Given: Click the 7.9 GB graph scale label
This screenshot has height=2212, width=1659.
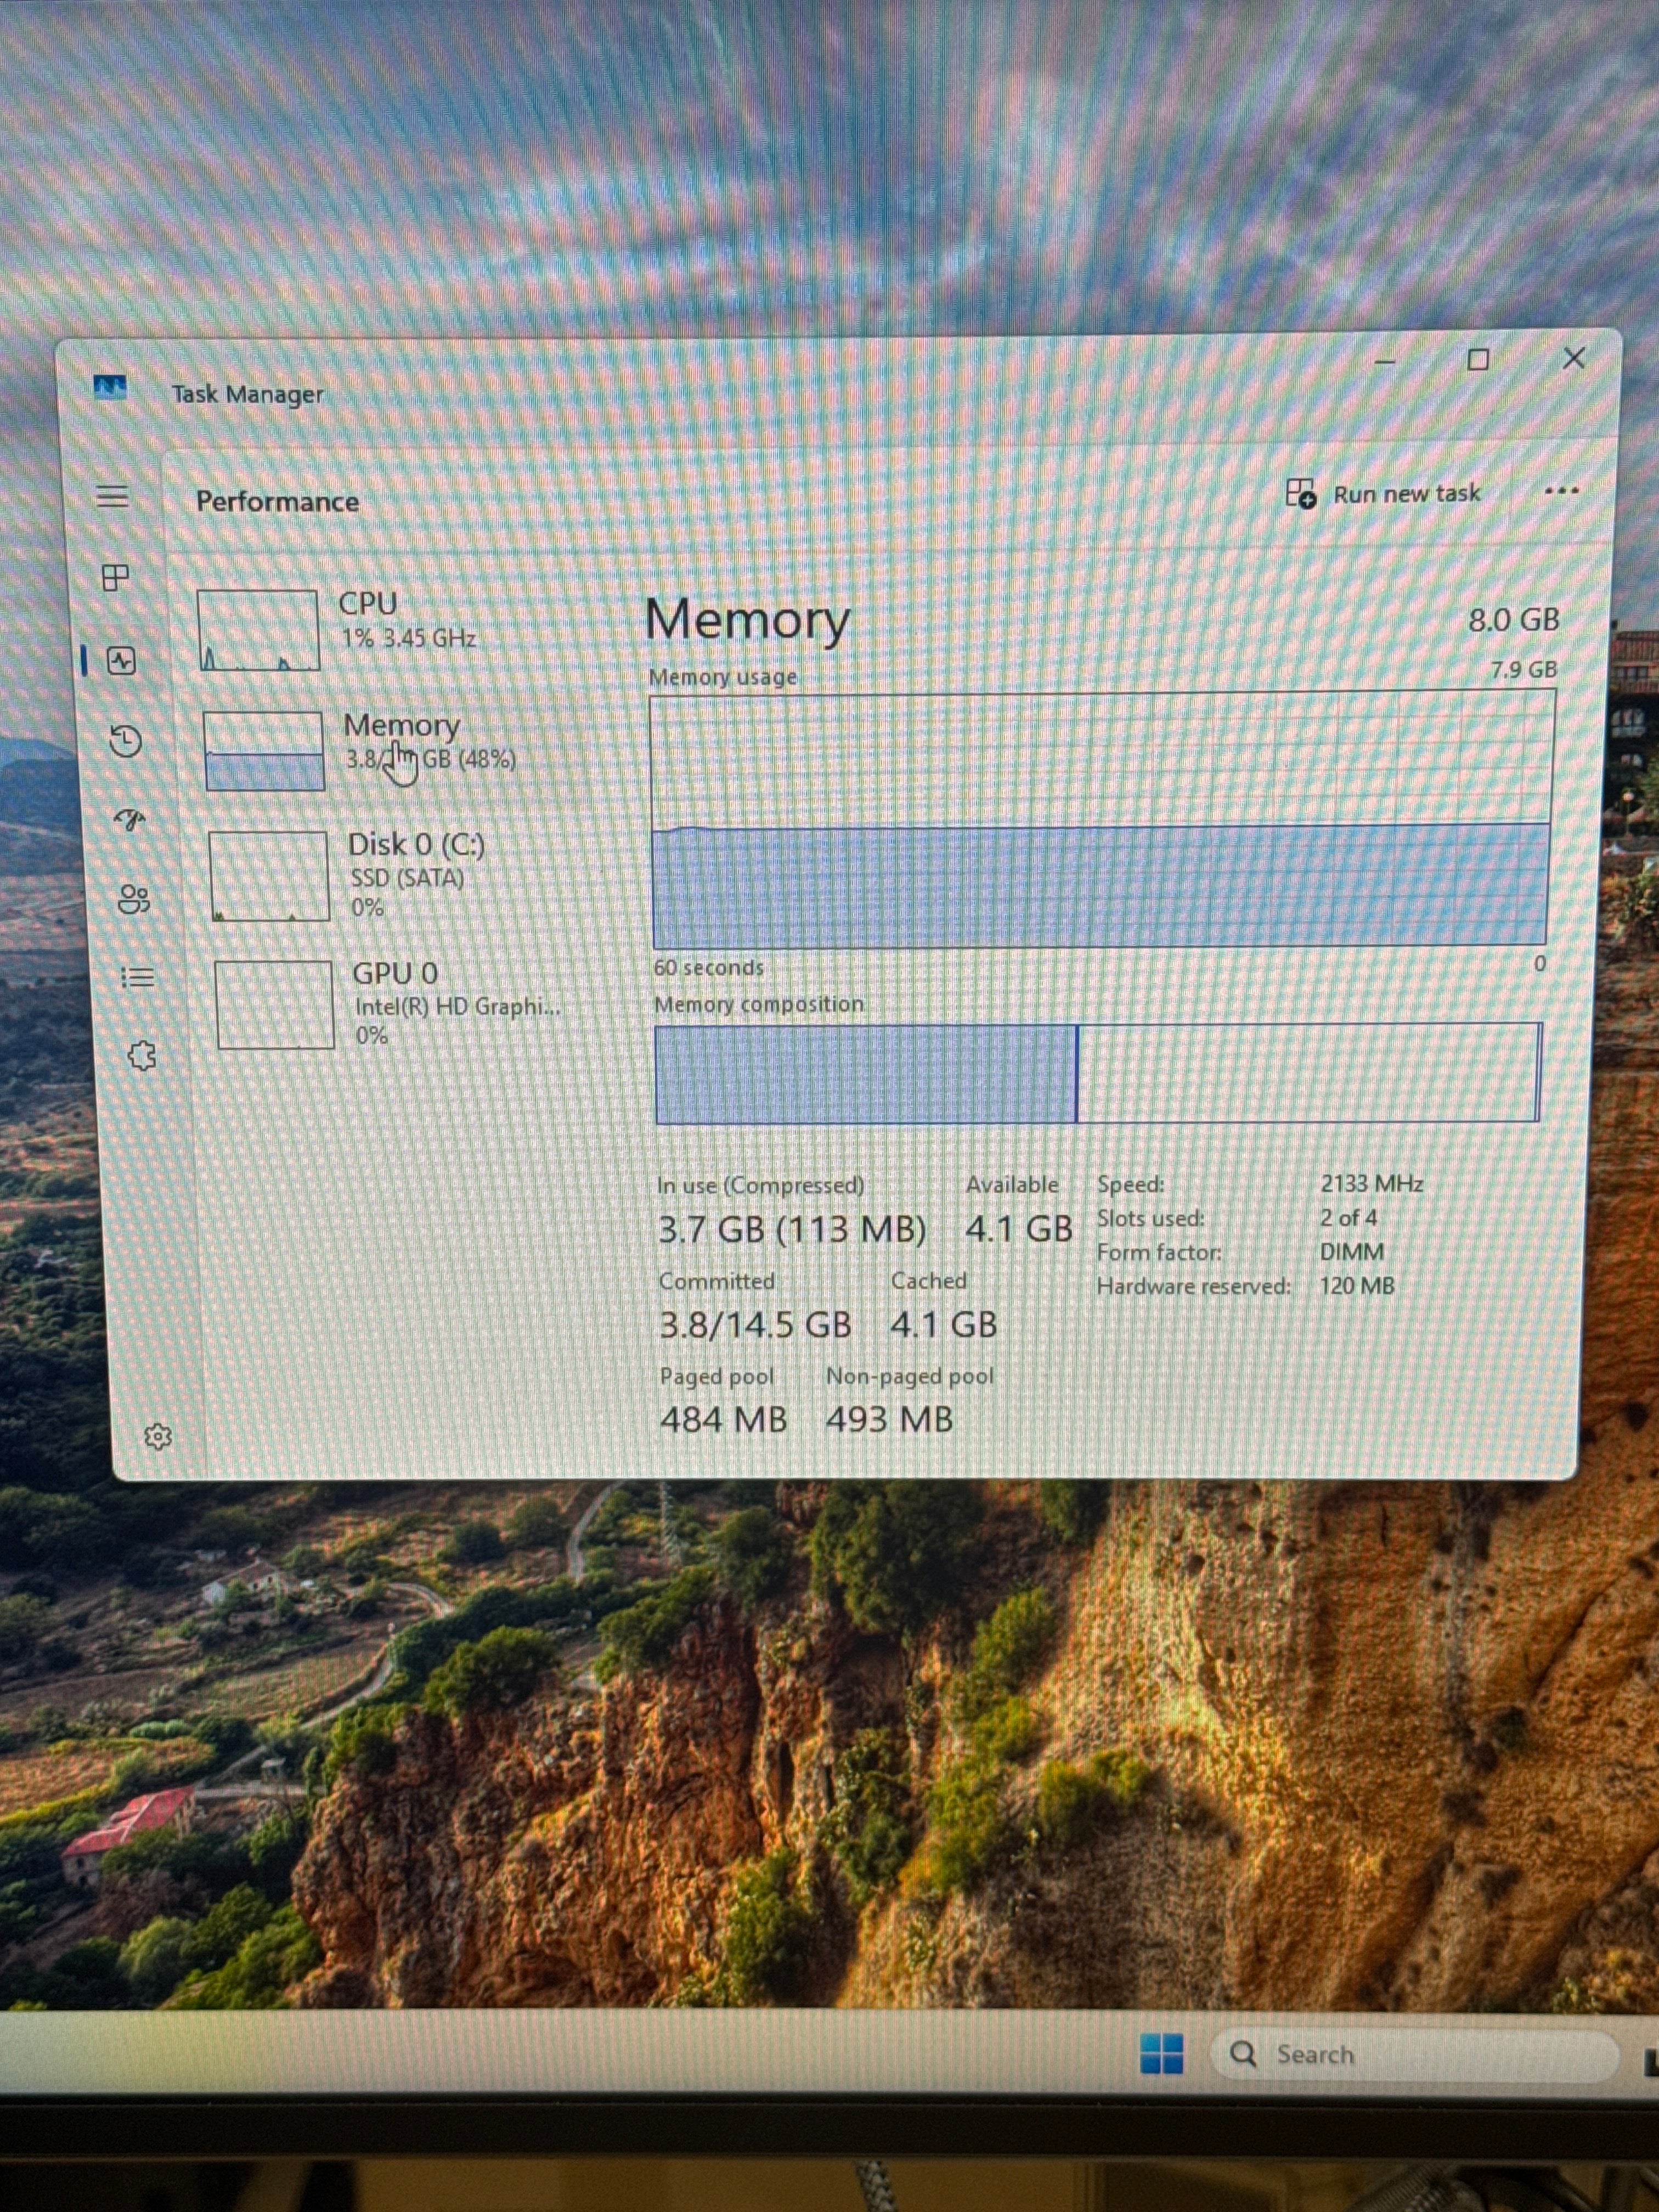Looking at the screenshot, I should (1523, 670).
